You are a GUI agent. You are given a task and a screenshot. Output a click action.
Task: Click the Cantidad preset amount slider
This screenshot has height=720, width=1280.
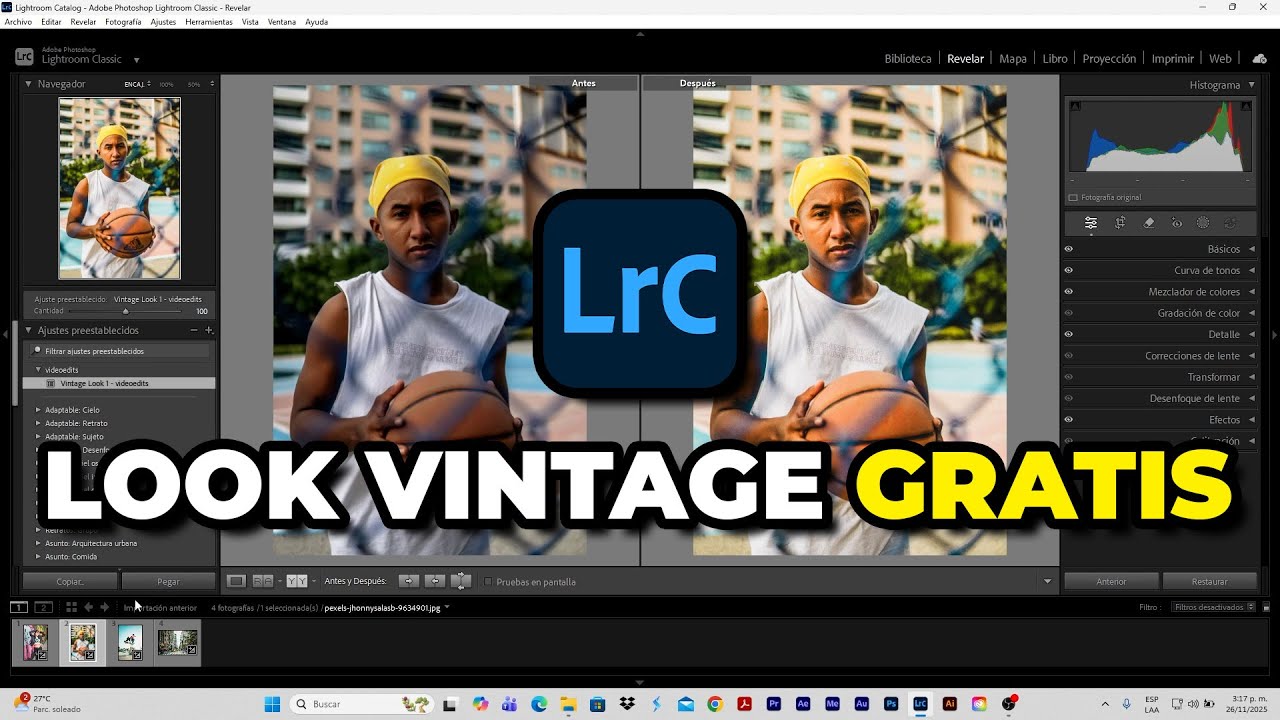click(125, 311)
